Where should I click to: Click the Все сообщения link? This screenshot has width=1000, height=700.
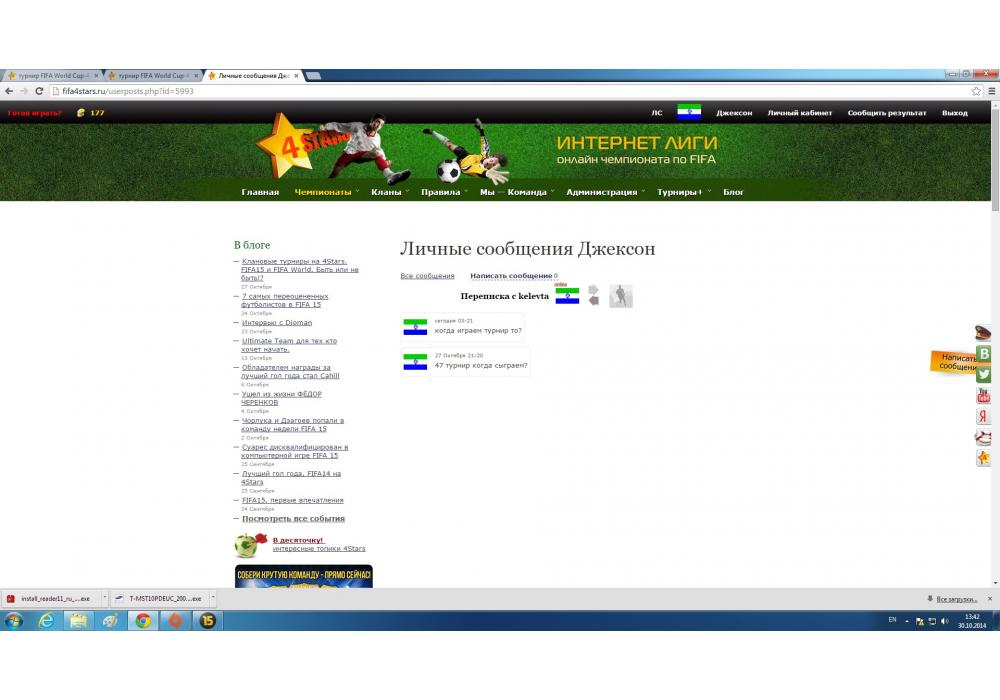coord(427,276)
